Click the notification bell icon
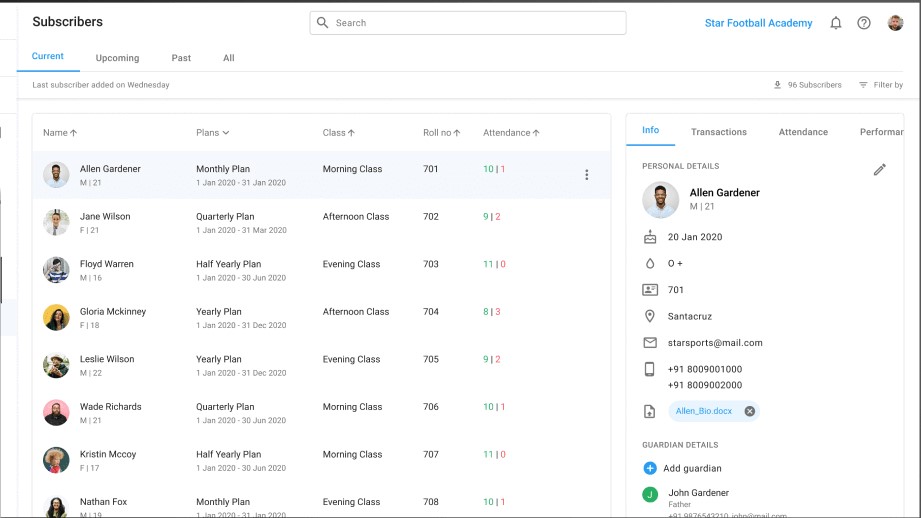 pyautogui.click(x=836, y=23)
